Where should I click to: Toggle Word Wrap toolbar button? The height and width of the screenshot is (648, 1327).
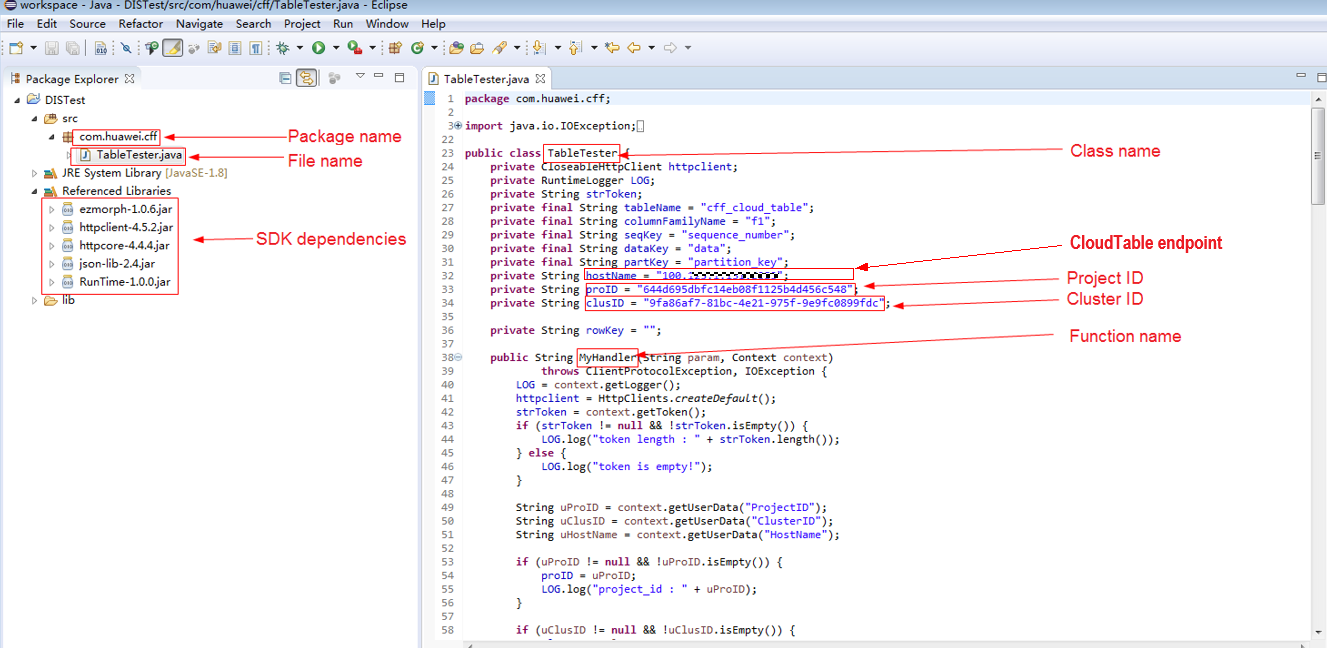[x=214, y=48]
